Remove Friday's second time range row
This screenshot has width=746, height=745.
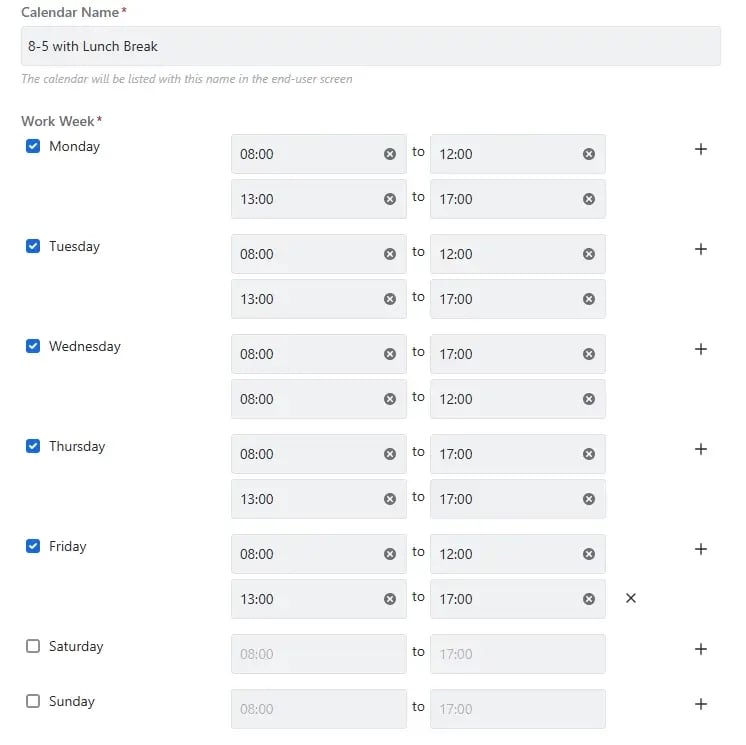631,598
